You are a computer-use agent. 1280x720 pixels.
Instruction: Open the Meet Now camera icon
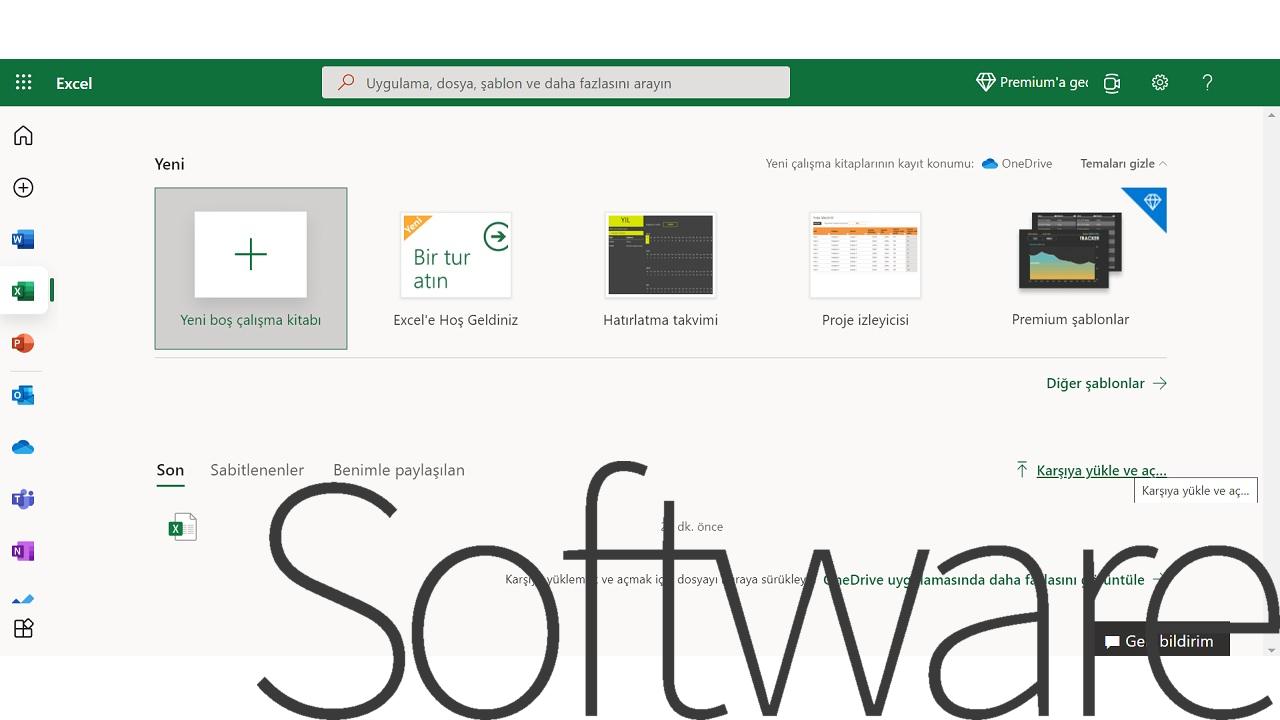1112,83
